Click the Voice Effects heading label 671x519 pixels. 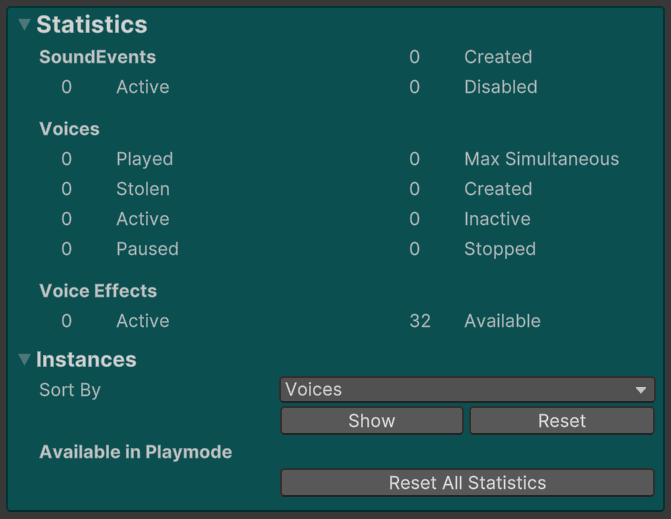tap(98, 291)
